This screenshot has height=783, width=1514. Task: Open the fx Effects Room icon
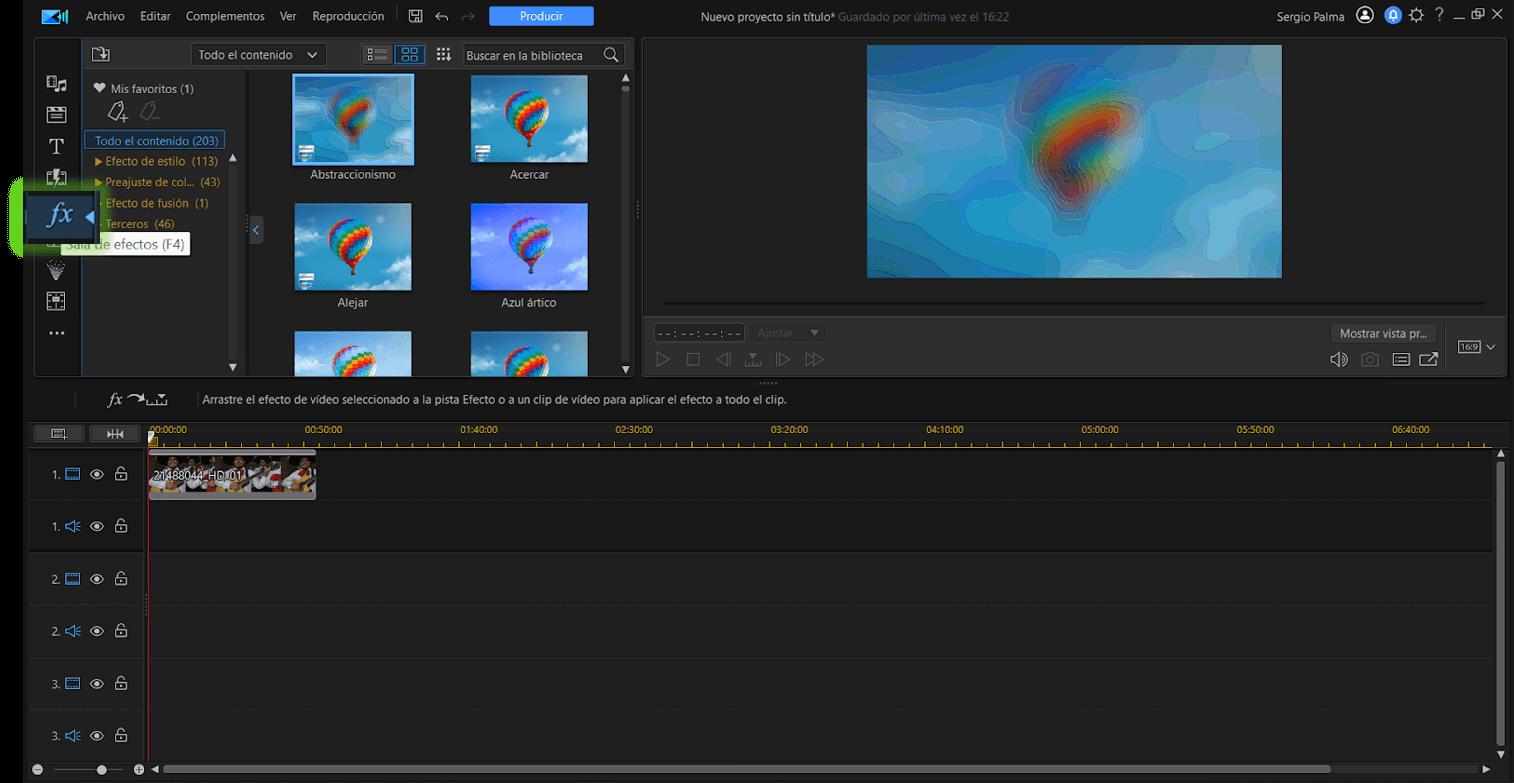(x=60, y=214)
